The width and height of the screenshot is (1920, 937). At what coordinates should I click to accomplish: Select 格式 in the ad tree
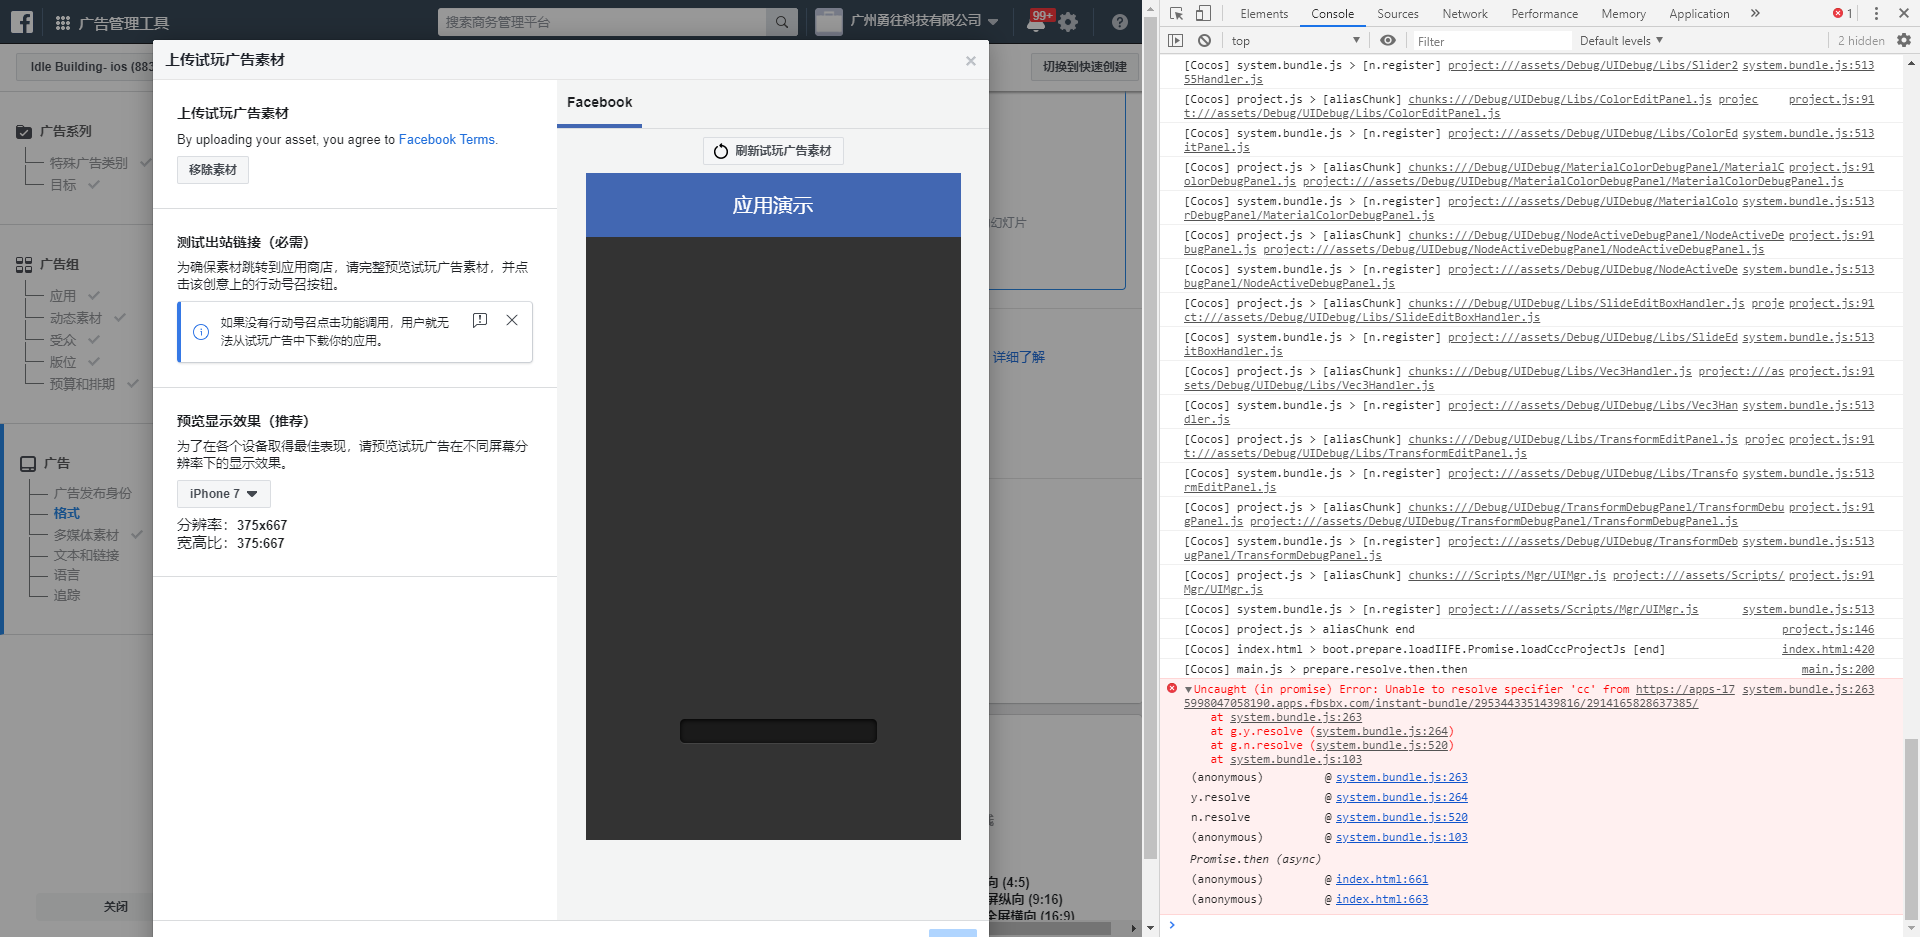point(67,514)
